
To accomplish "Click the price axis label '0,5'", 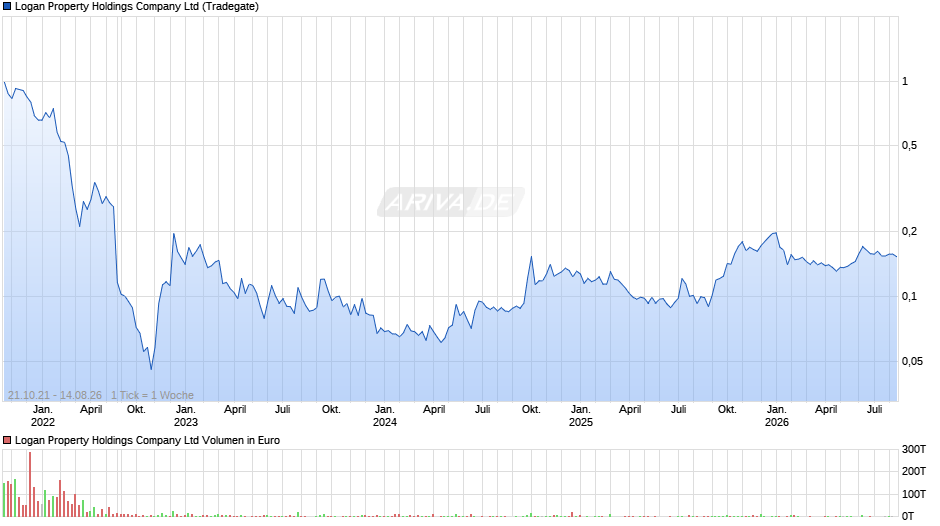I will pos(909,146).
